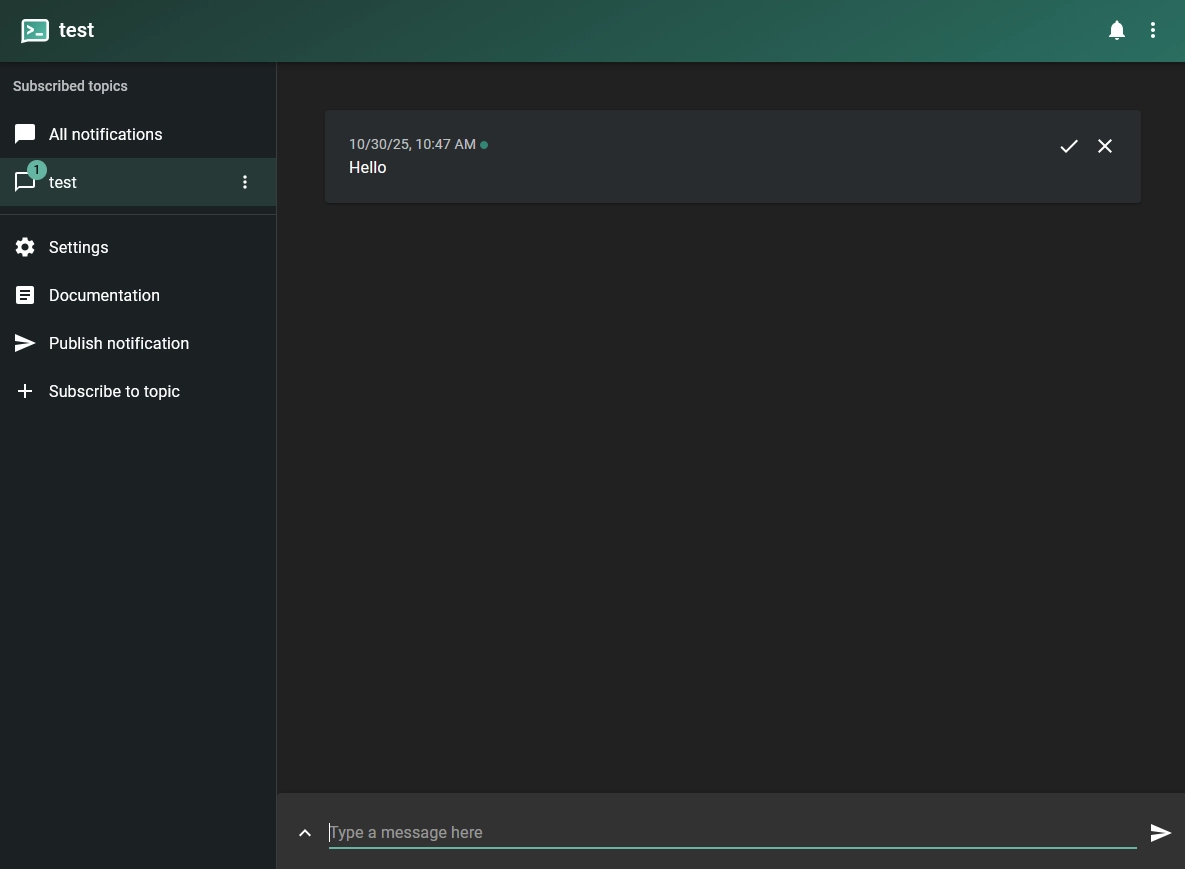This screenshot has width=1185, height=869.
Task: Click the test topic chat bubble icon
Action: tap(25, 182)
